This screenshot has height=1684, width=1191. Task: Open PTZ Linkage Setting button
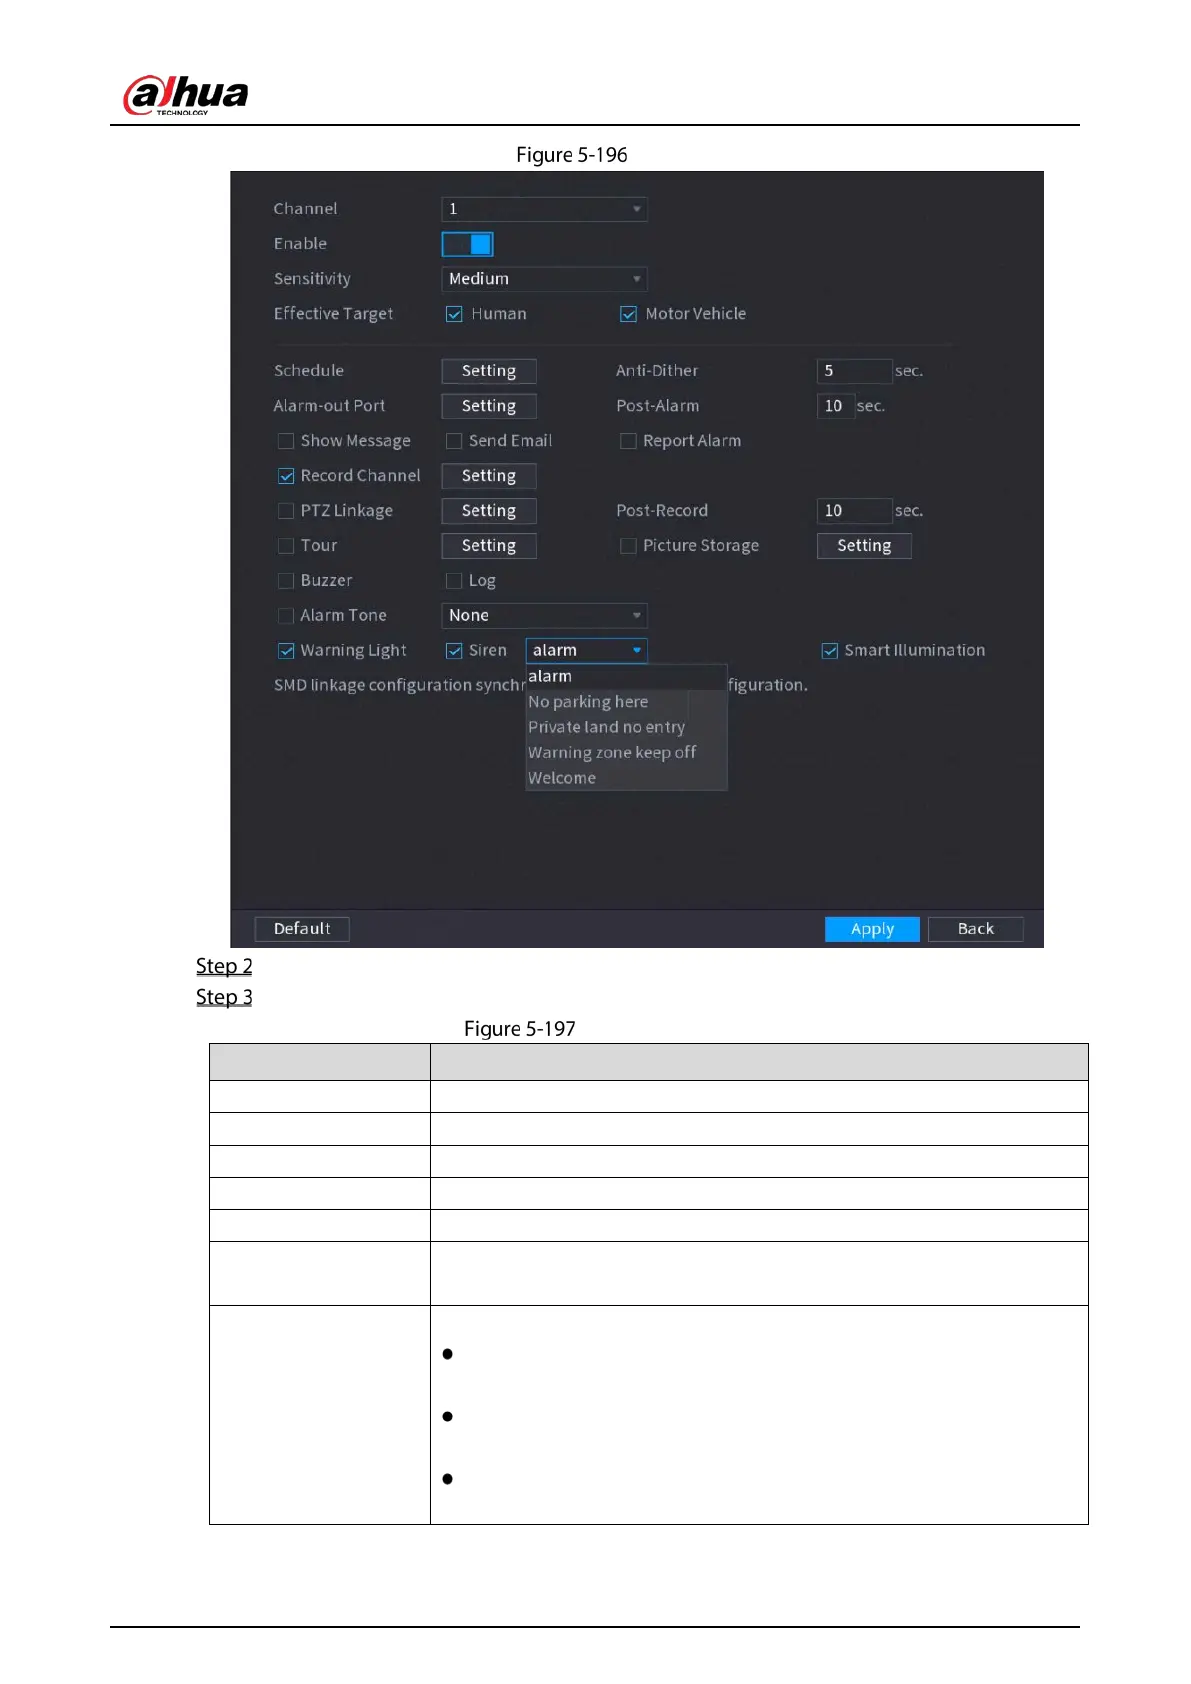pos(489,511)
